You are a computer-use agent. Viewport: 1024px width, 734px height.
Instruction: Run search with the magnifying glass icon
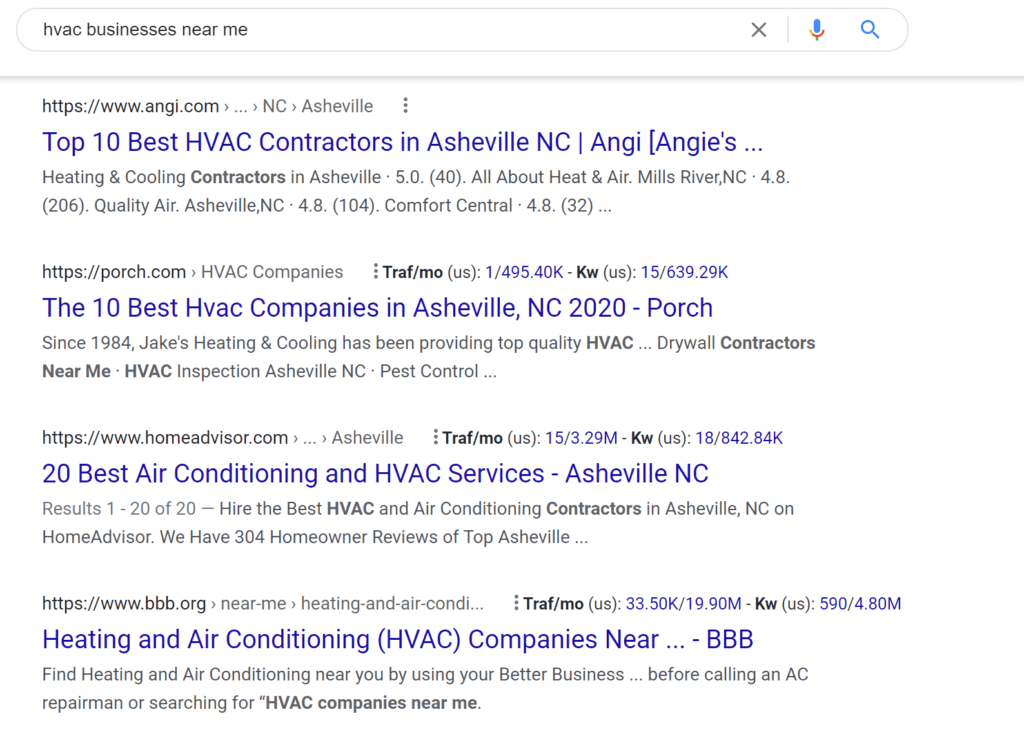869,29
